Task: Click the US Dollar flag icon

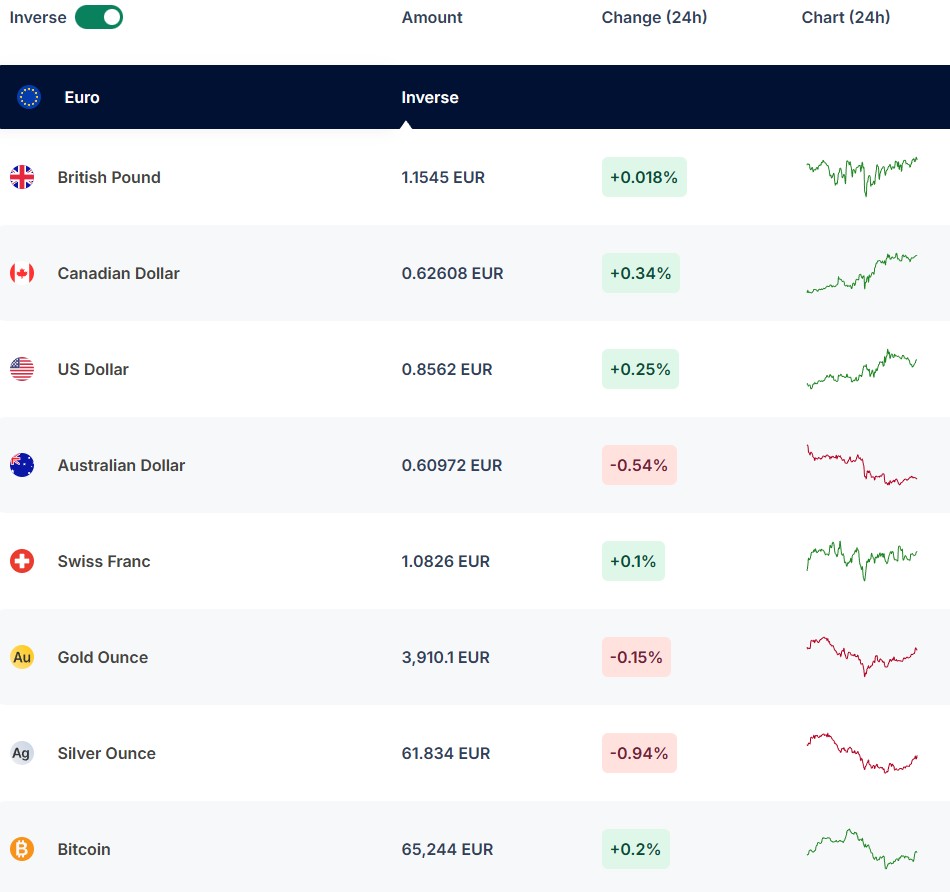Action: tap(22, 369)
